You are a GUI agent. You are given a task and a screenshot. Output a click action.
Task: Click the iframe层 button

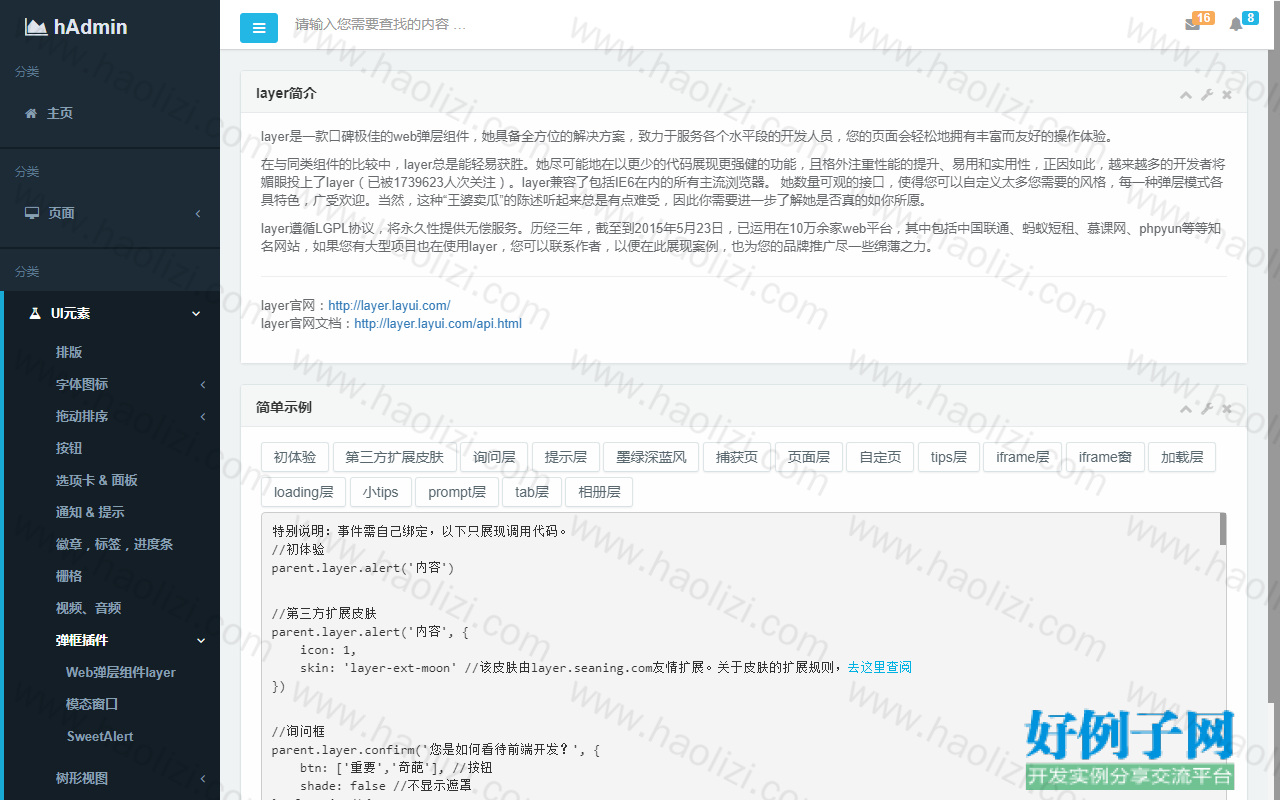(1022, 457)
